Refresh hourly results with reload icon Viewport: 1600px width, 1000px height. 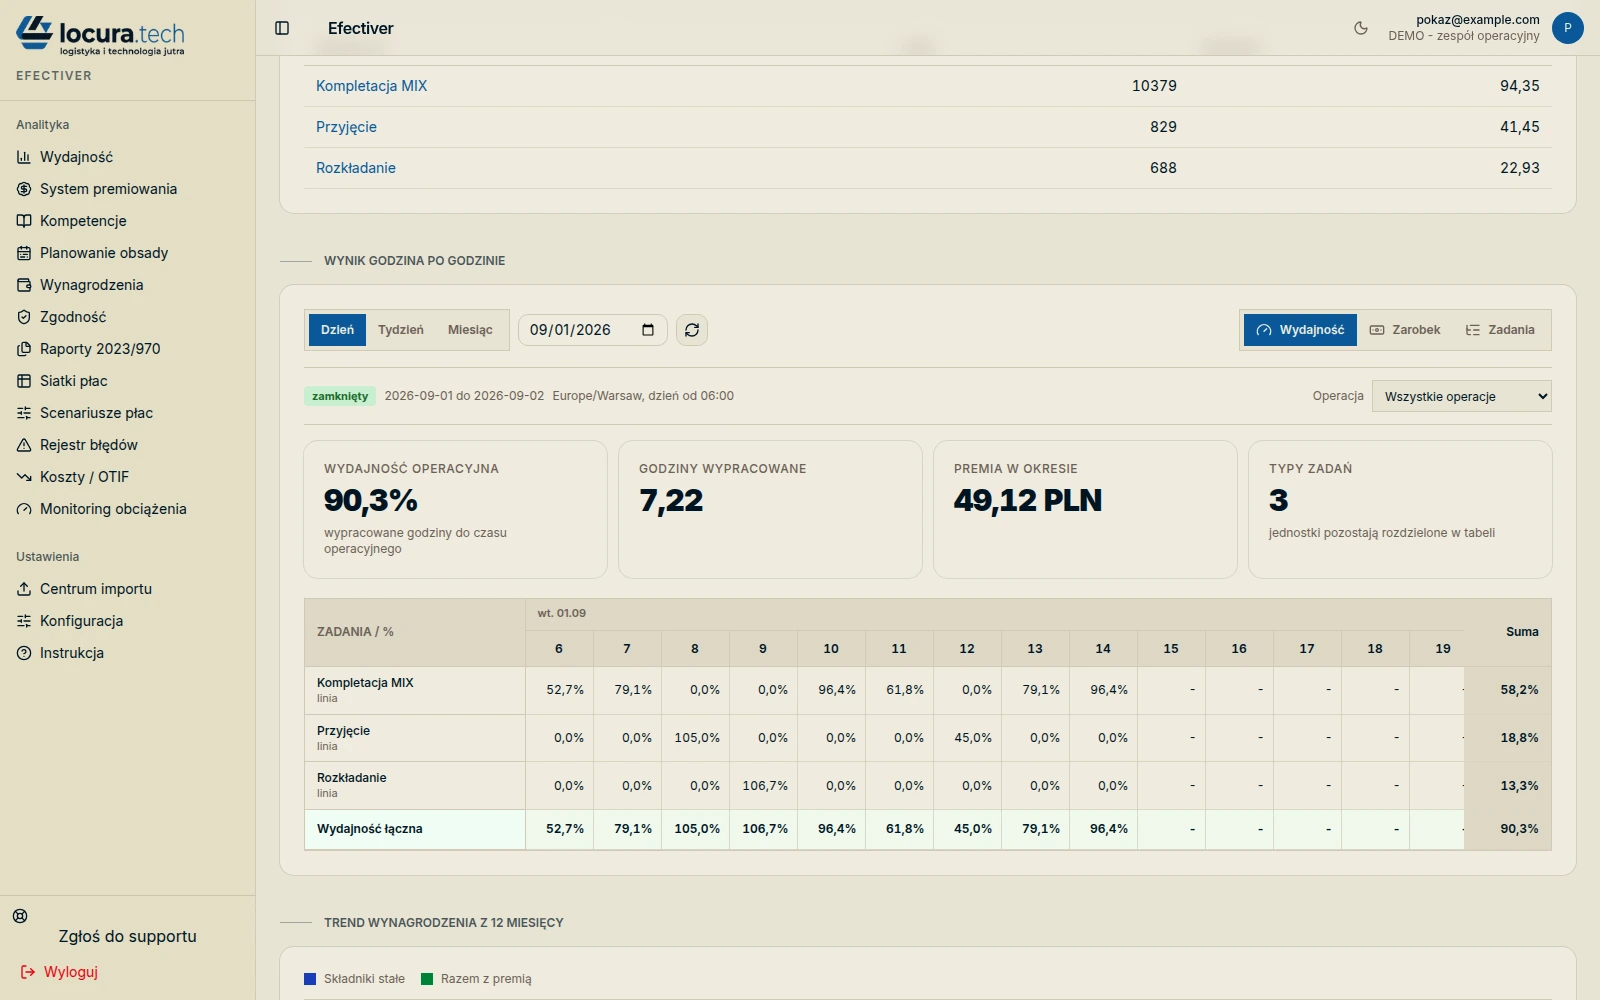tap(692, 330)
